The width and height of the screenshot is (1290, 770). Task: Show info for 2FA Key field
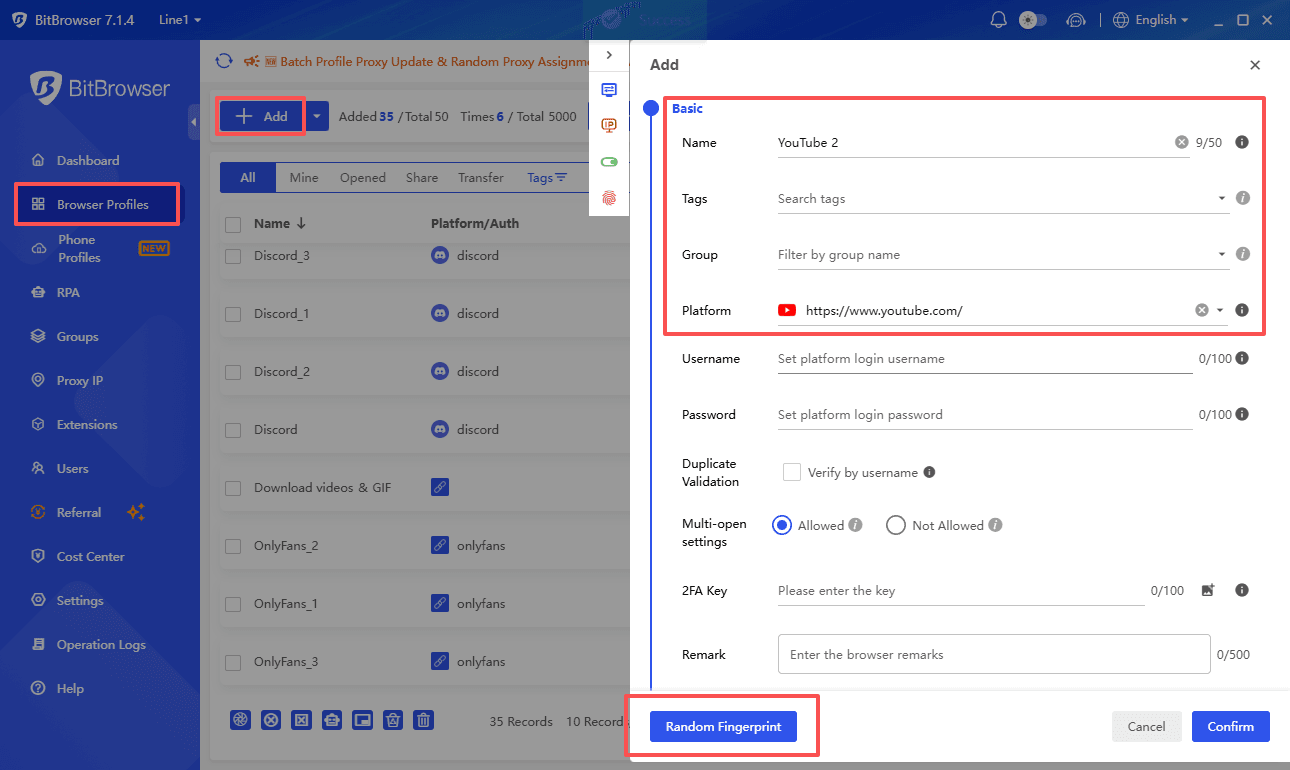(x=1242, y=591)
